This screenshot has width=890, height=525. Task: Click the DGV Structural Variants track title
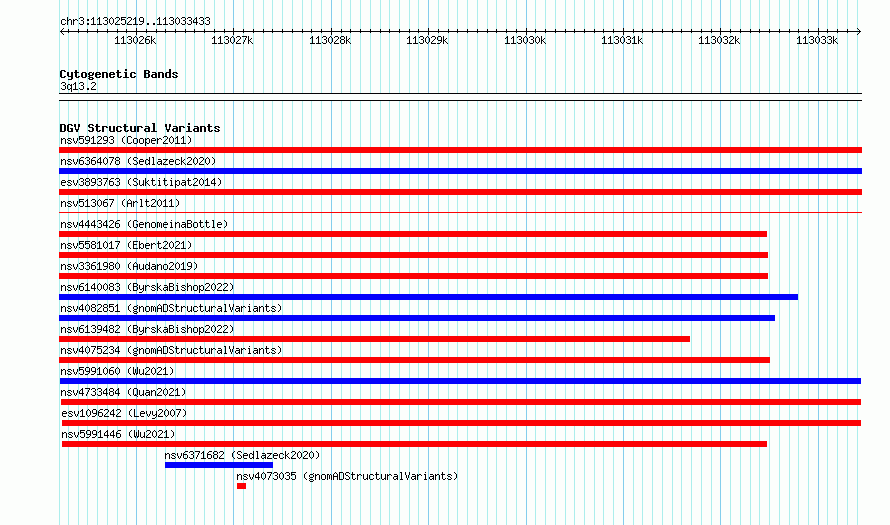[140, 128]
